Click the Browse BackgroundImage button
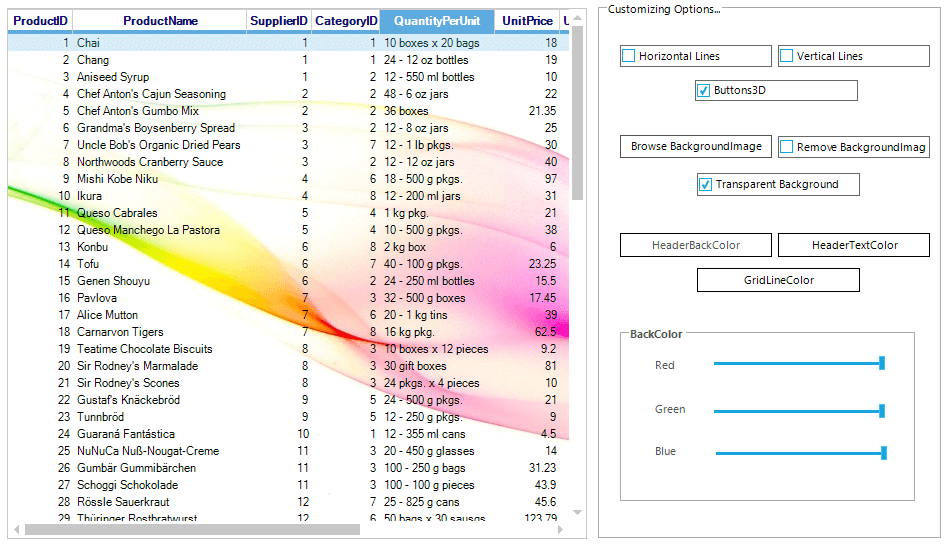The image size is (946, 547). (x=696, y=147)
